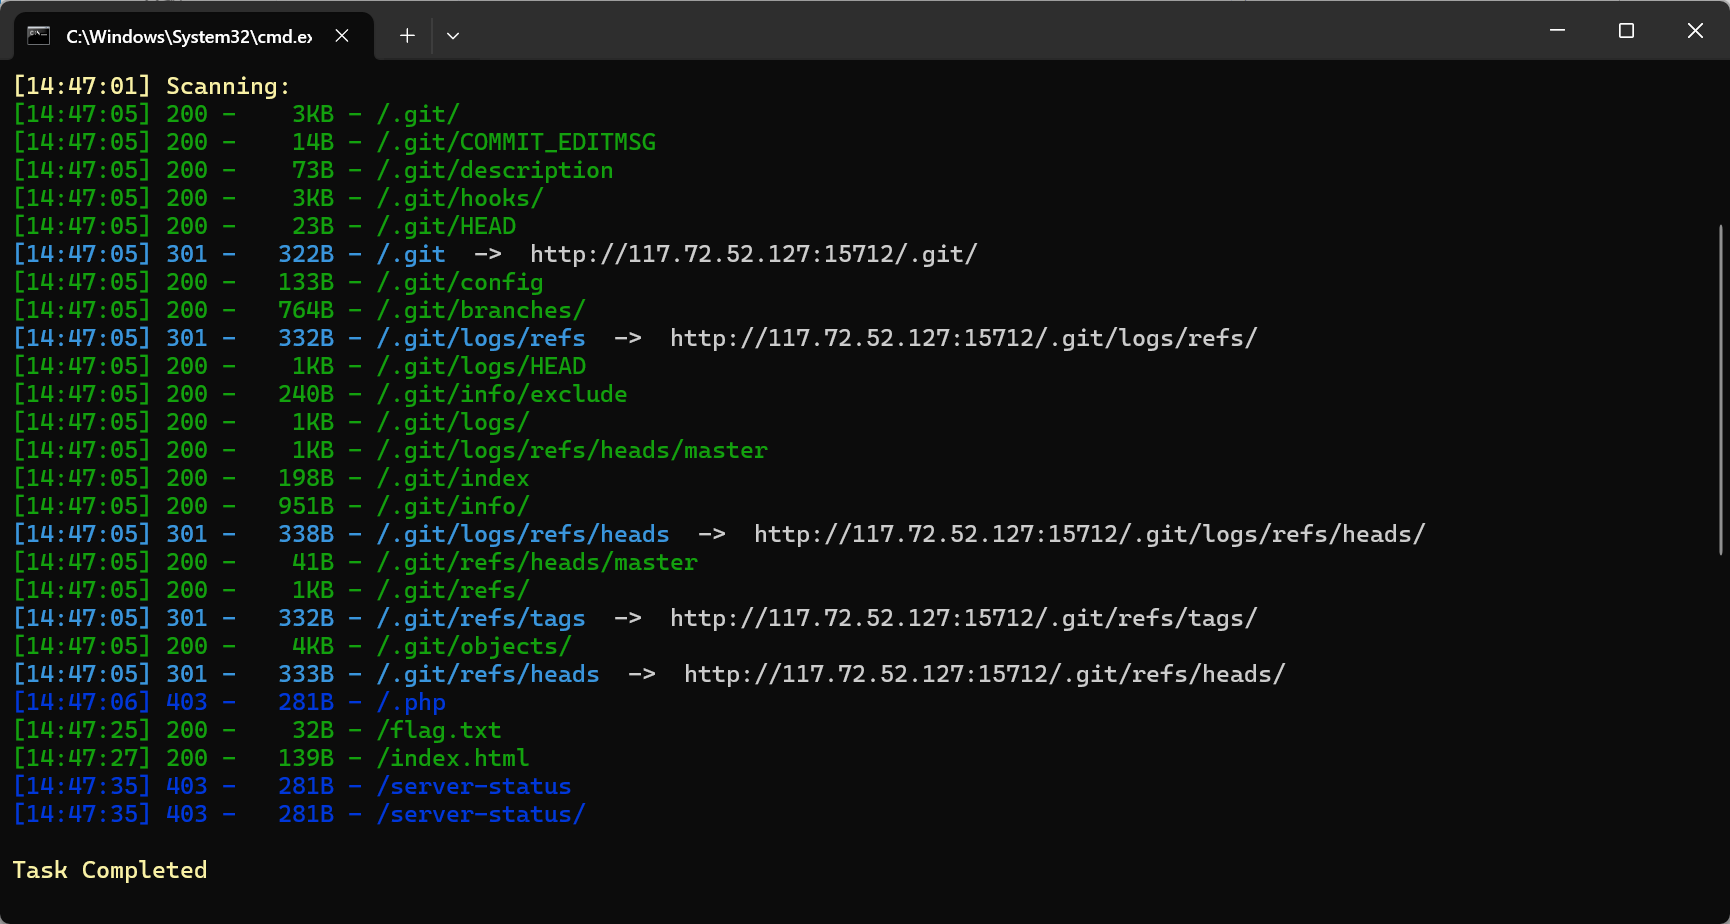Click the 41B size value

point(313,562)
